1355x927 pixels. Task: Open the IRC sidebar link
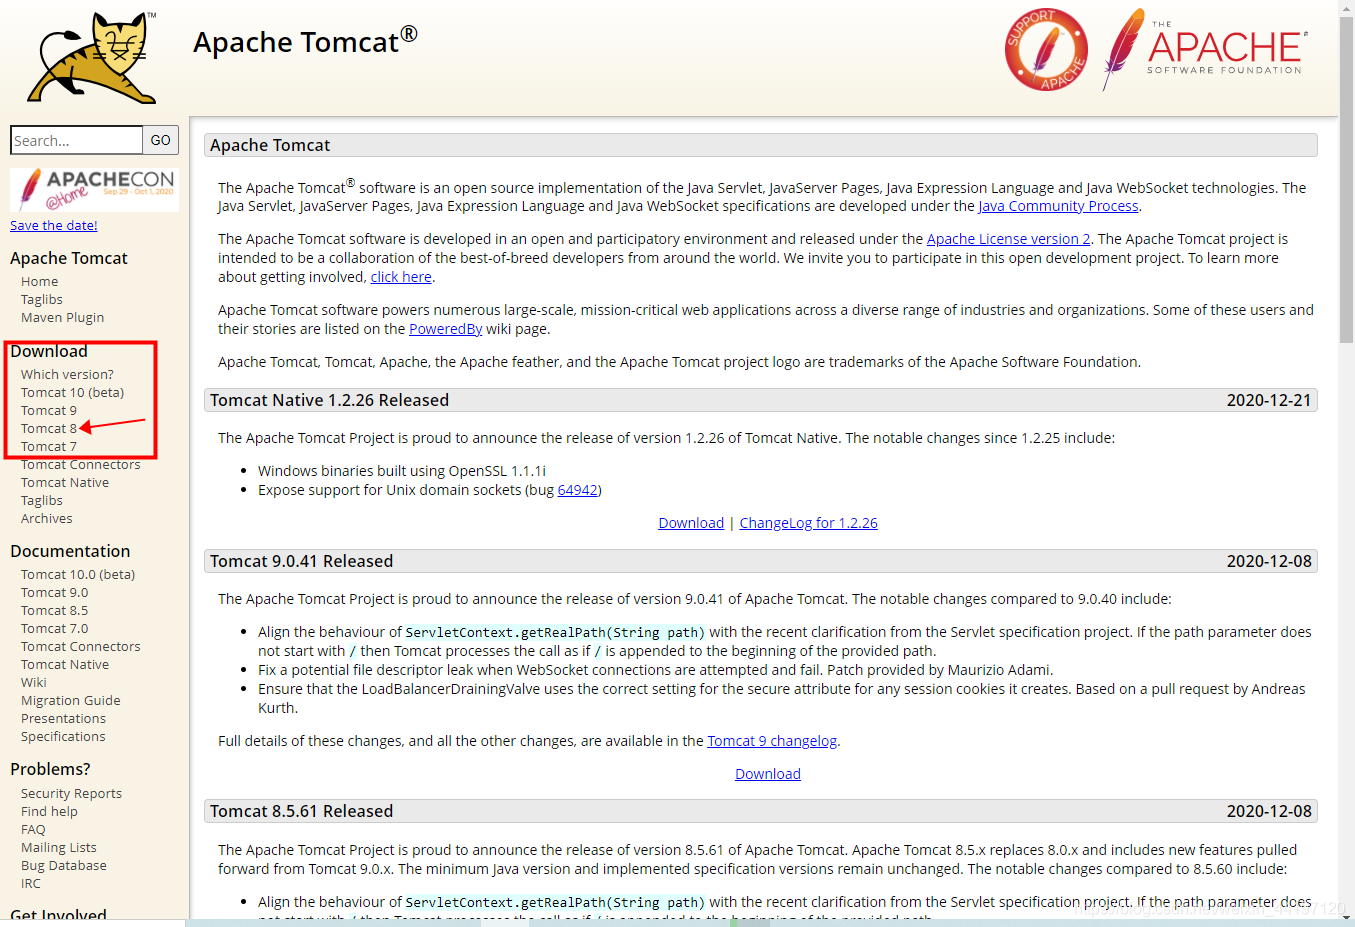click(x=31, y=884)
